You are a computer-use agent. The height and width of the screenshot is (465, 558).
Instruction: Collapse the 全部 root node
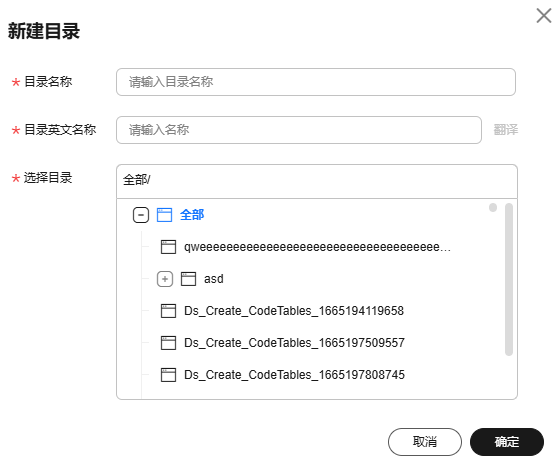(x=141, y=215)
